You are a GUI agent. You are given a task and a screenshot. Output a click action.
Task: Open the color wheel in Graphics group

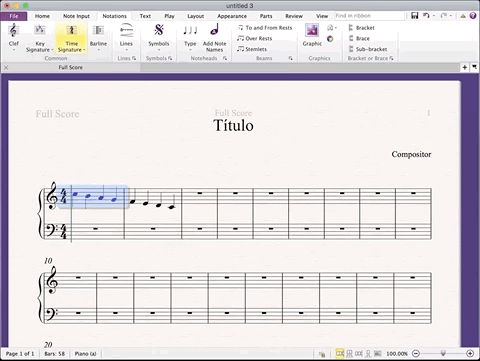(330, 39)
